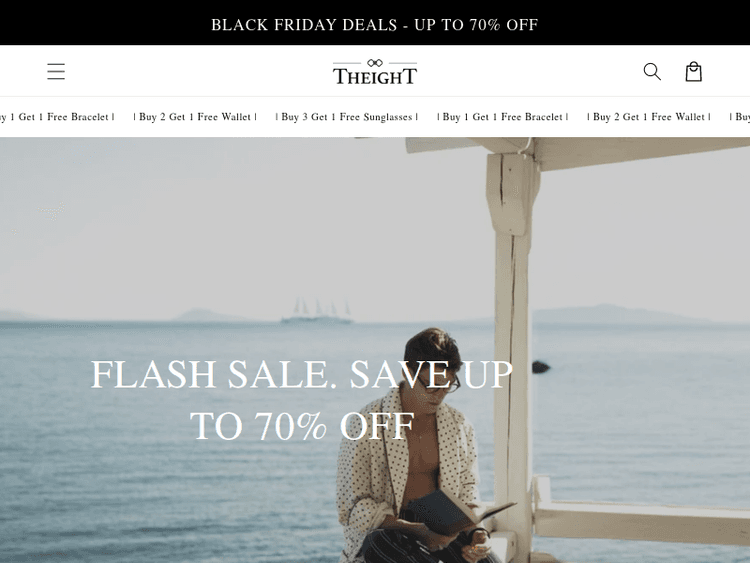The width and height of the screenshot is (750, 563).
Task: Open the shopping bag cart icon
Action: click(694, 71)
